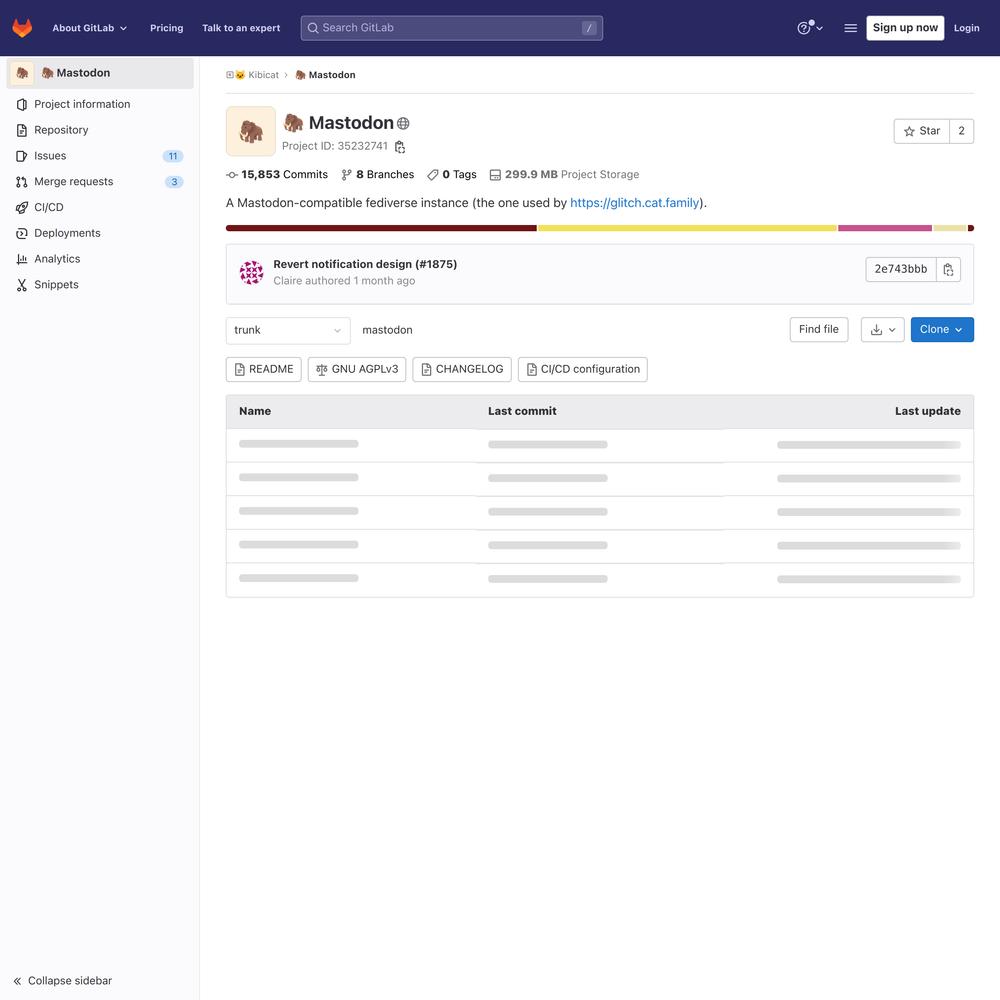
Task: Open Talk to an expert
Action: click(x=241, y=28)
